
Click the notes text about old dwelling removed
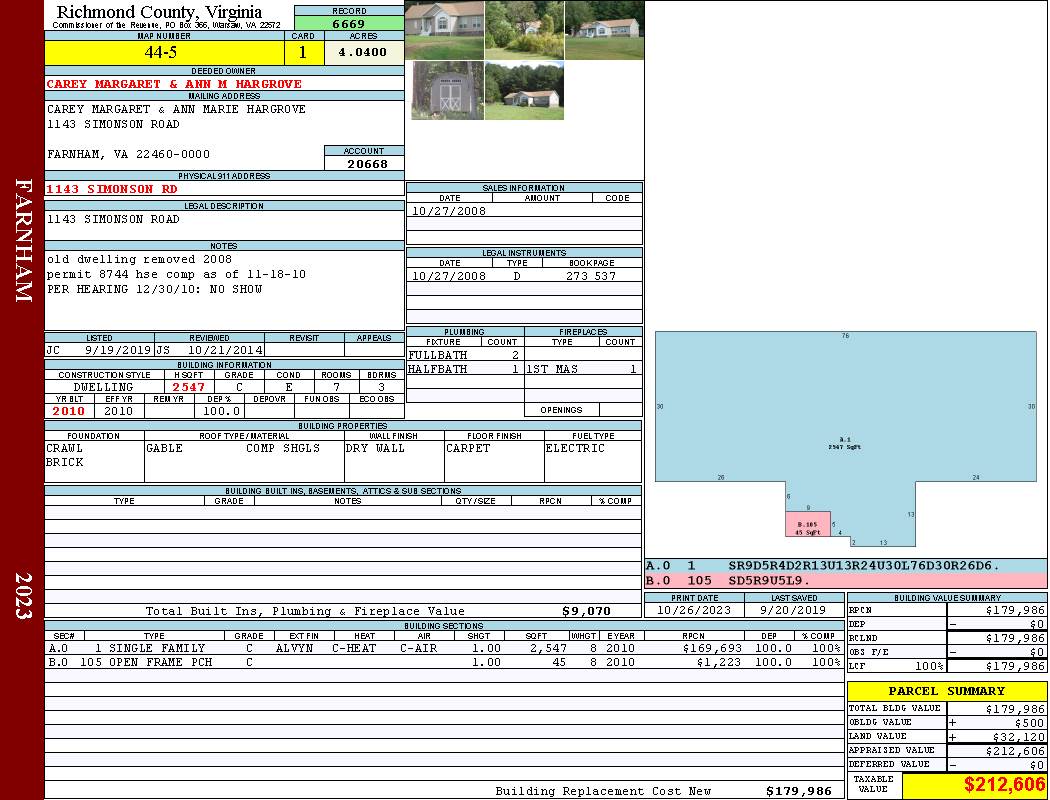(140, 259)
